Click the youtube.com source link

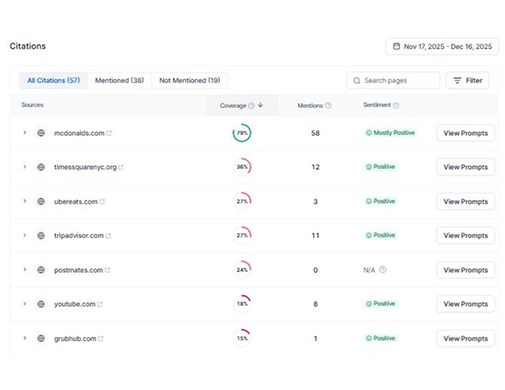tap(75, 304)
